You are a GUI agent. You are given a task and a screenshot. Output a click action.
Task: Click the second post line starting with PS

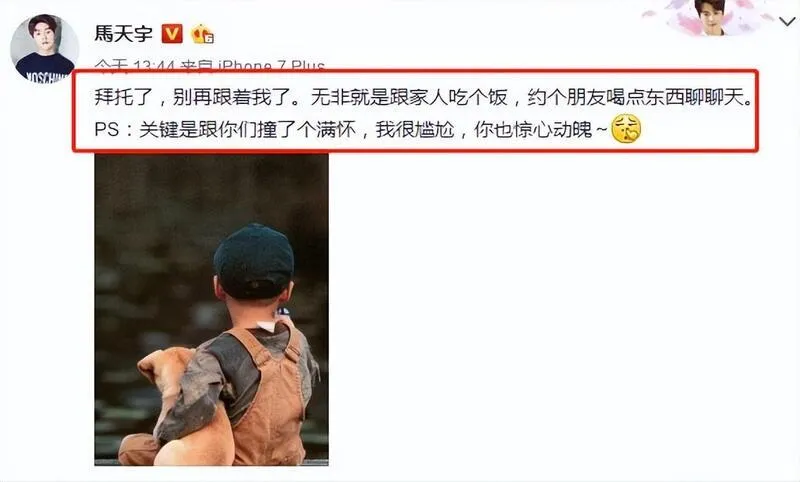pyautogui.click(x=367, y=130)
